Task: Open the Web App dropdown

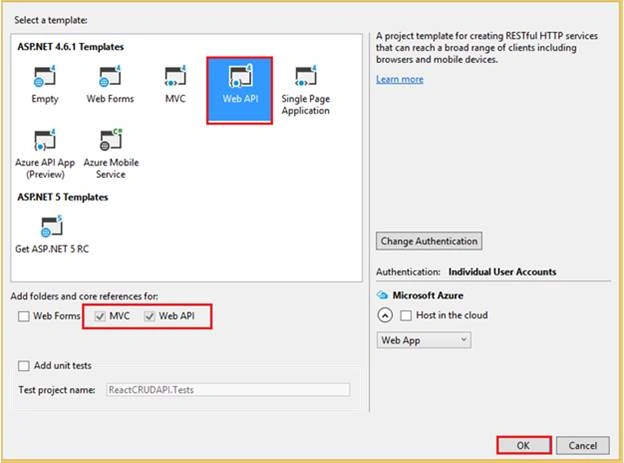Action: [x=424, y=340]
